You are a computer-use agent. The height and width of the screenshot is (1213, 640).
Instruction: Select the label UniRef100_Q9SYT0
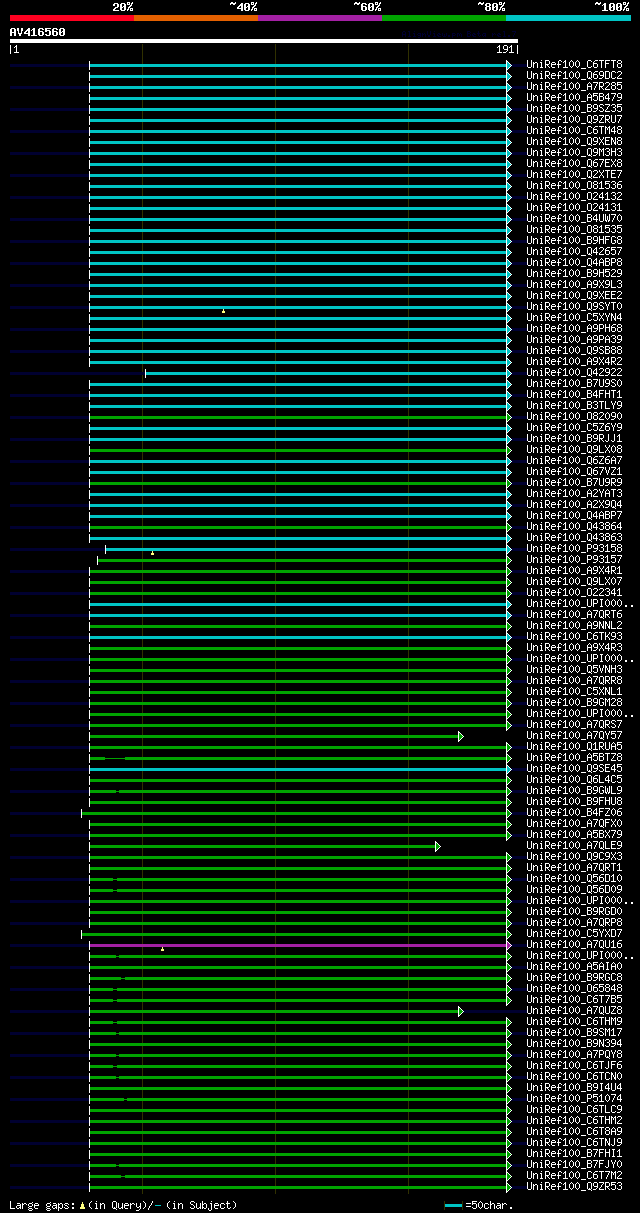coord(574,306)
